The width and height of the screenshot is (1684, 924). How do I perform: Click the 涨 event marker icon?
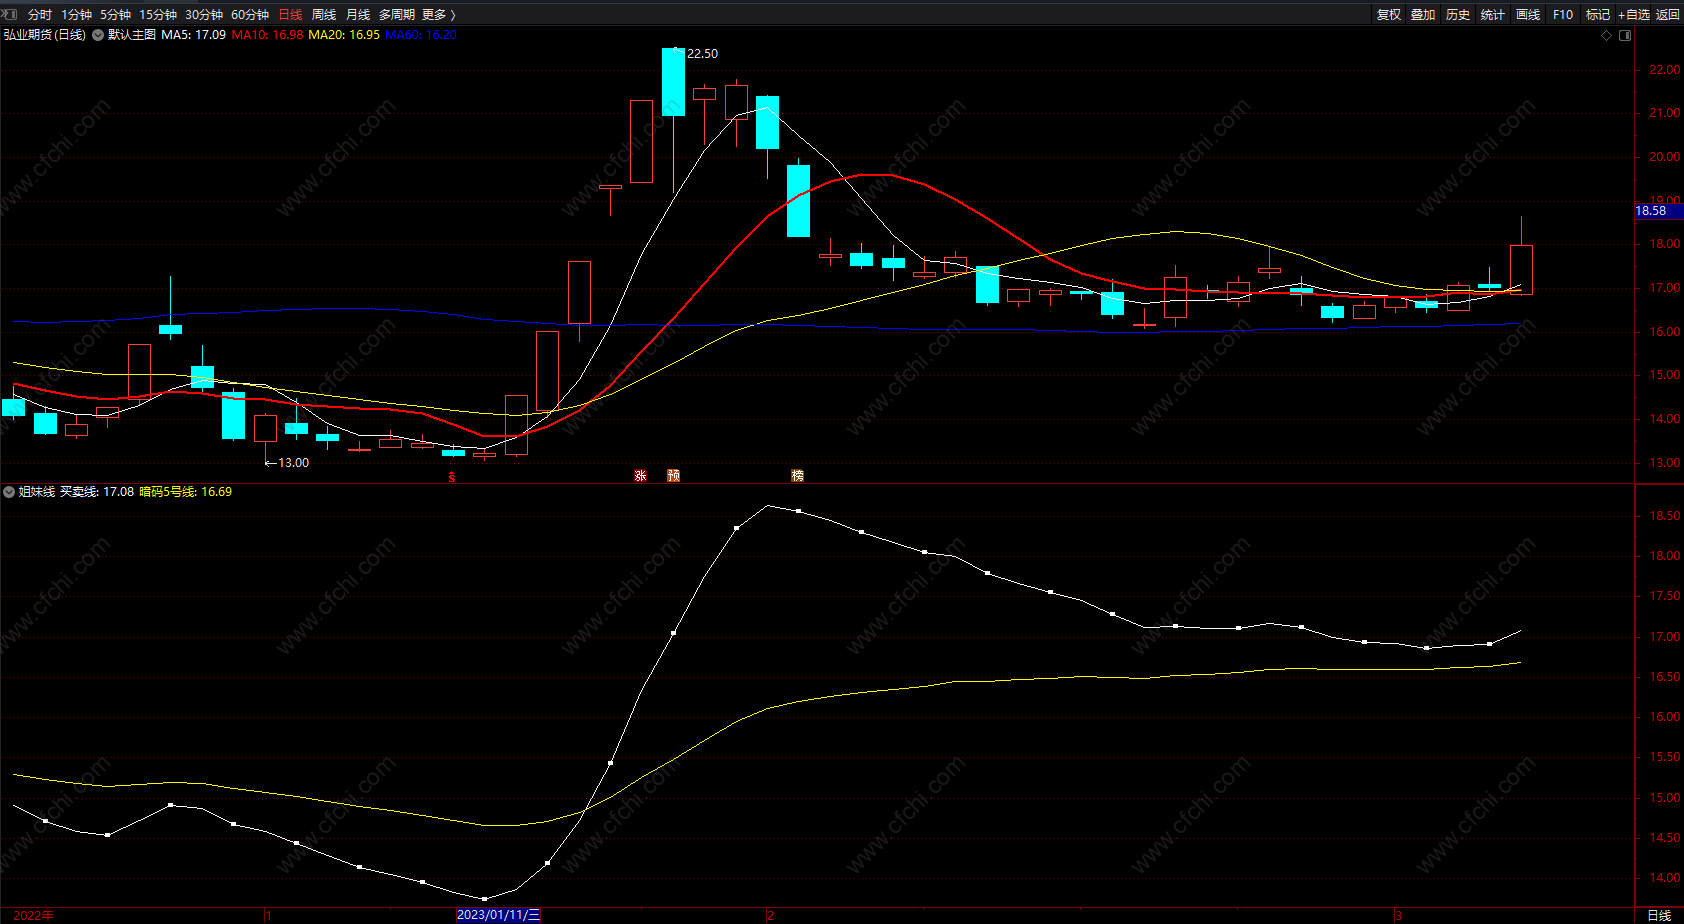point(640,476)
